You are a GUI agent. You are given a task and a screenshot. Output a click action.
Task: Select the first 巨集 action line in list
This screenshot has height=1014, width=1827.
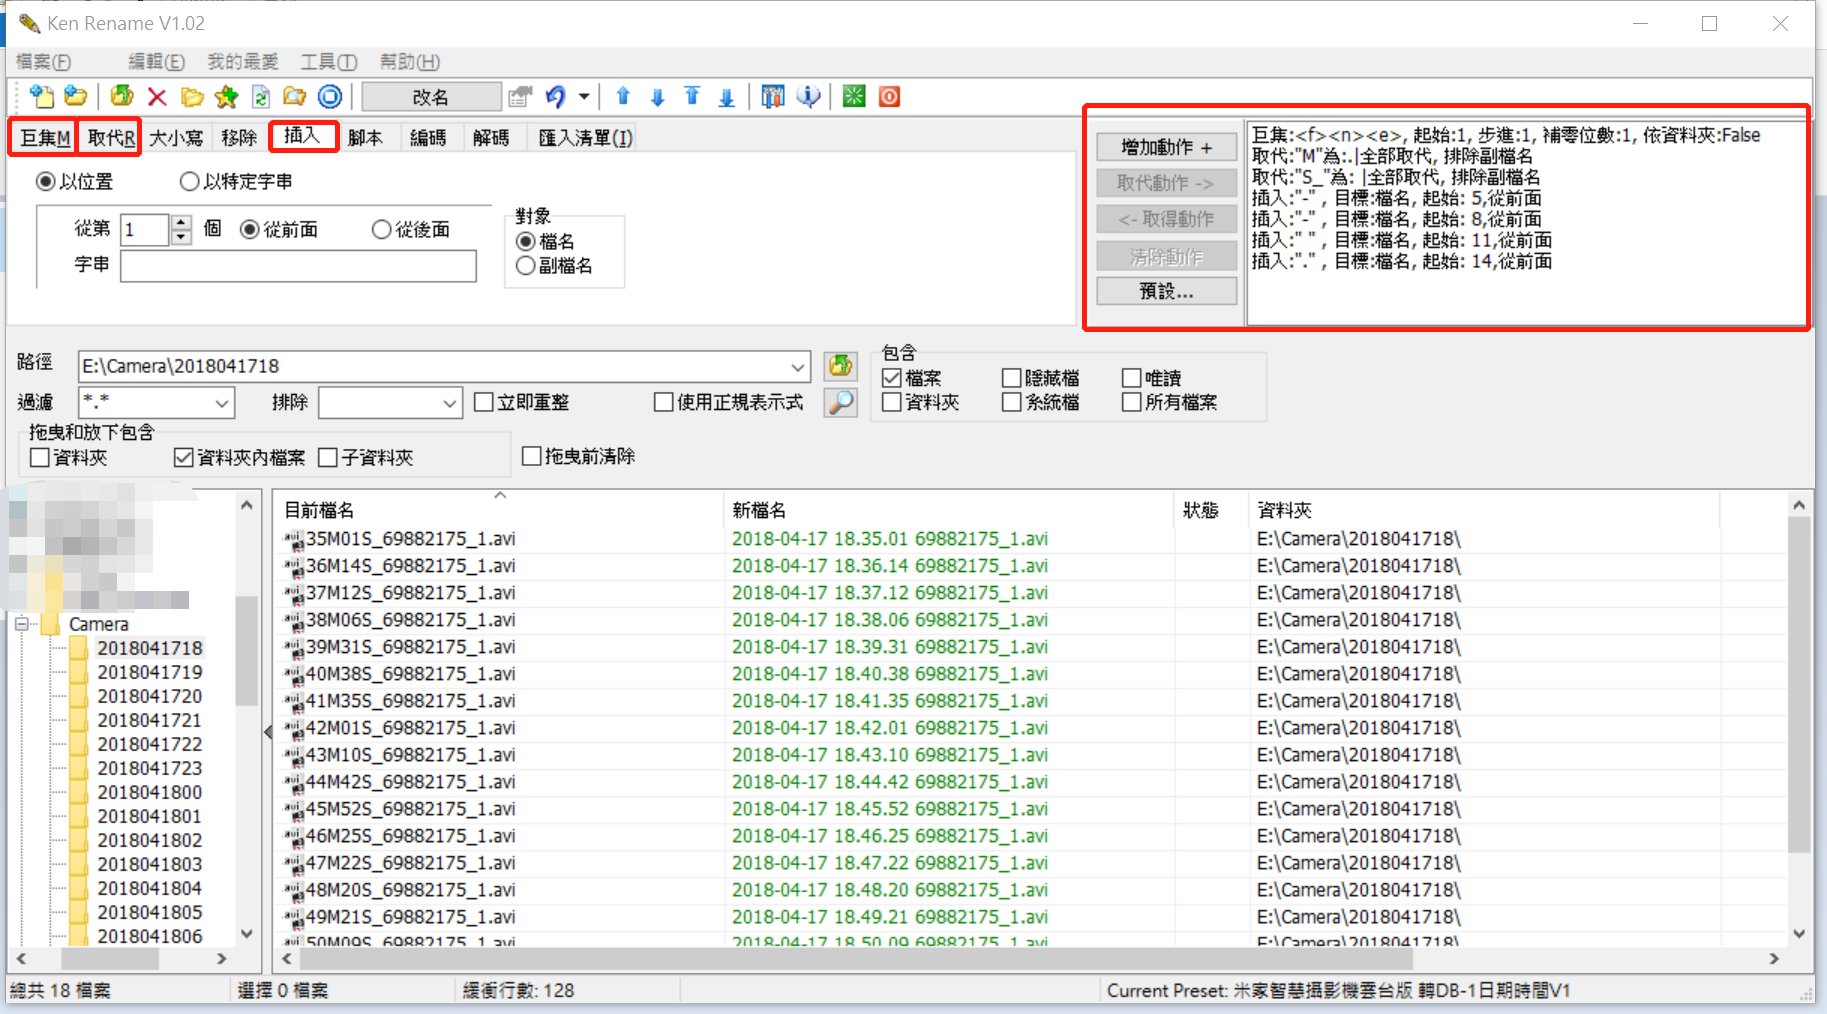(x=1506, y=135)
